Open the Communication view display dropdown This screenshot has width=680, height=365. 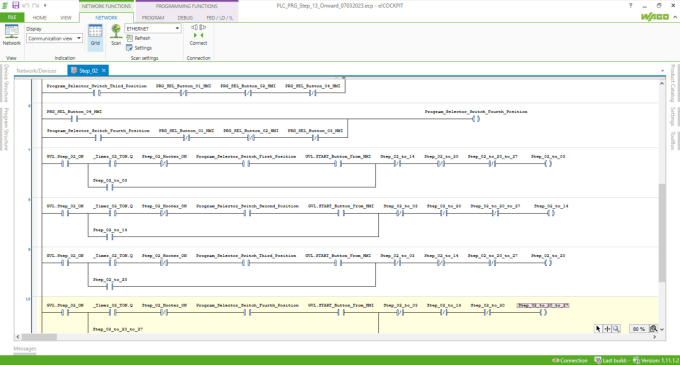tap(54, 39)
